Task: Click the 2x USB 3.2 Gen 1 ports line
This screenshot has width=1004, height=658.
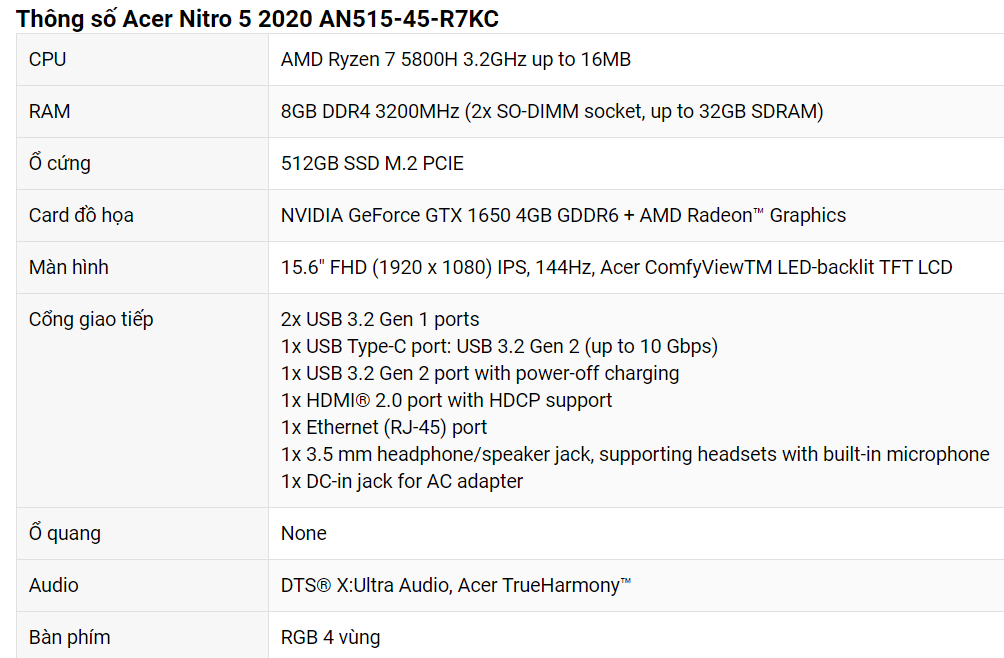Action: point(380,319)
